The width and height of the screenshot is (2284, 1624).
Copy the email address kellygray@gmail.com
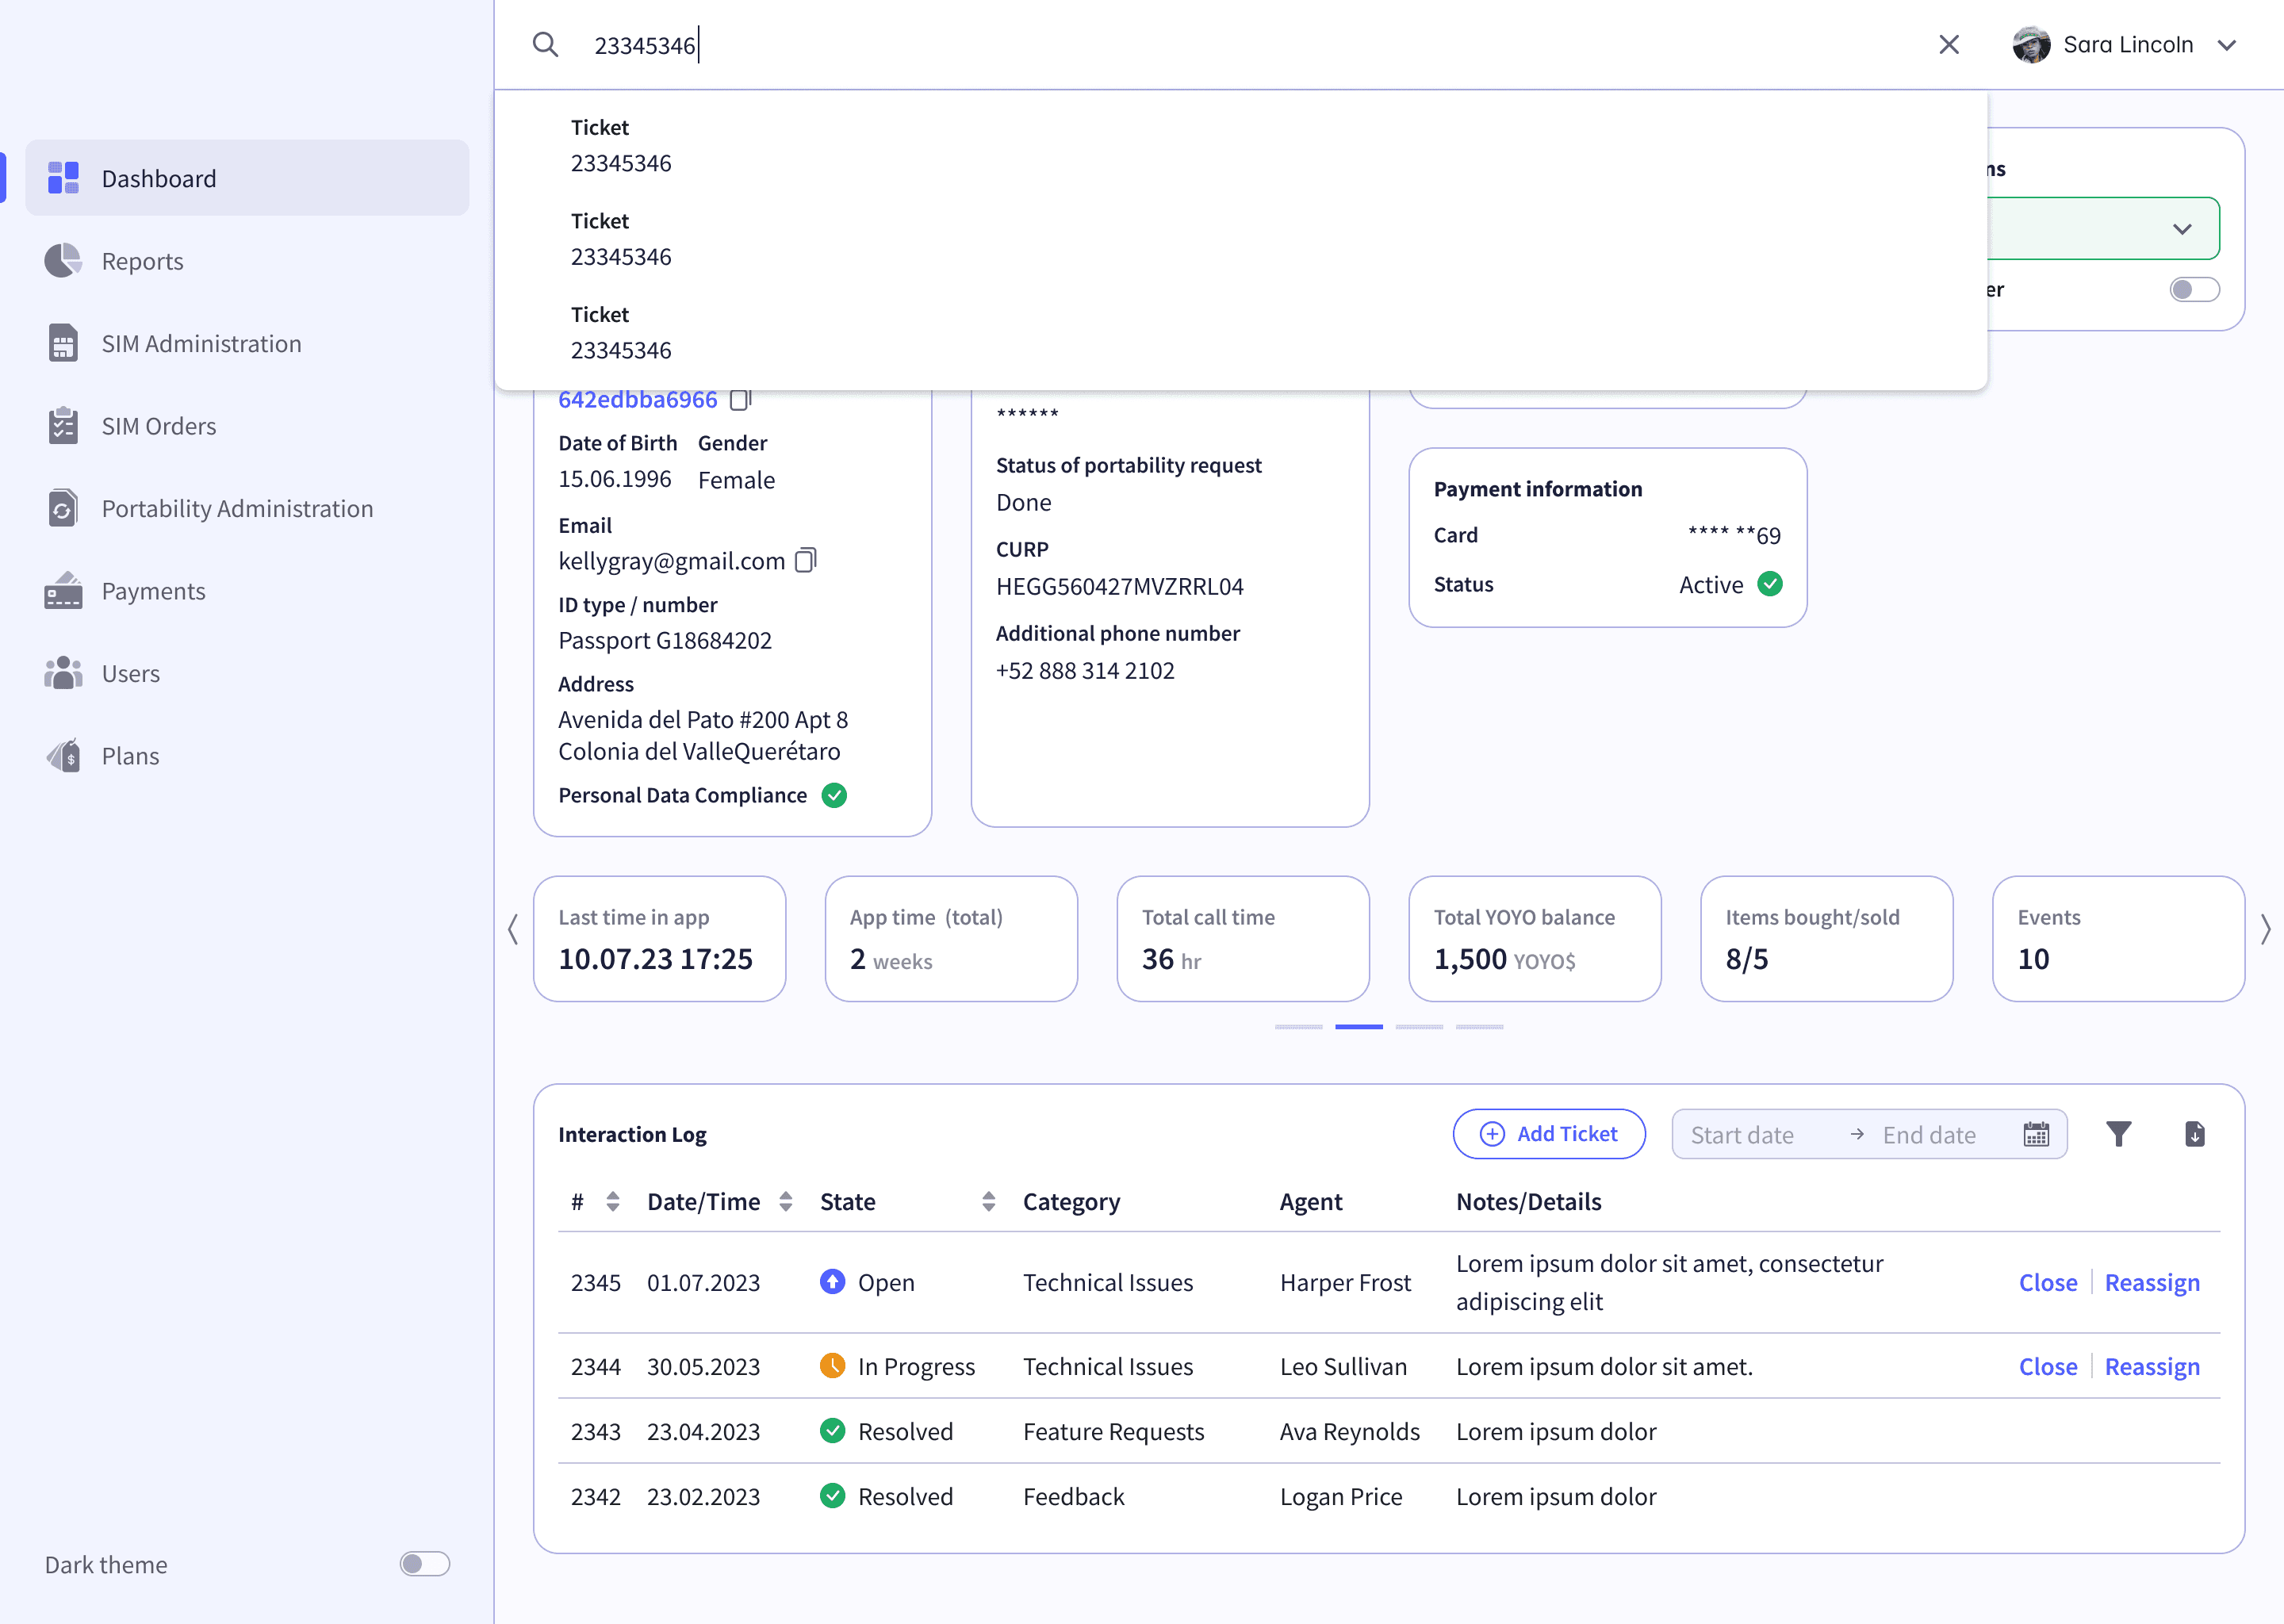point(806,560)
